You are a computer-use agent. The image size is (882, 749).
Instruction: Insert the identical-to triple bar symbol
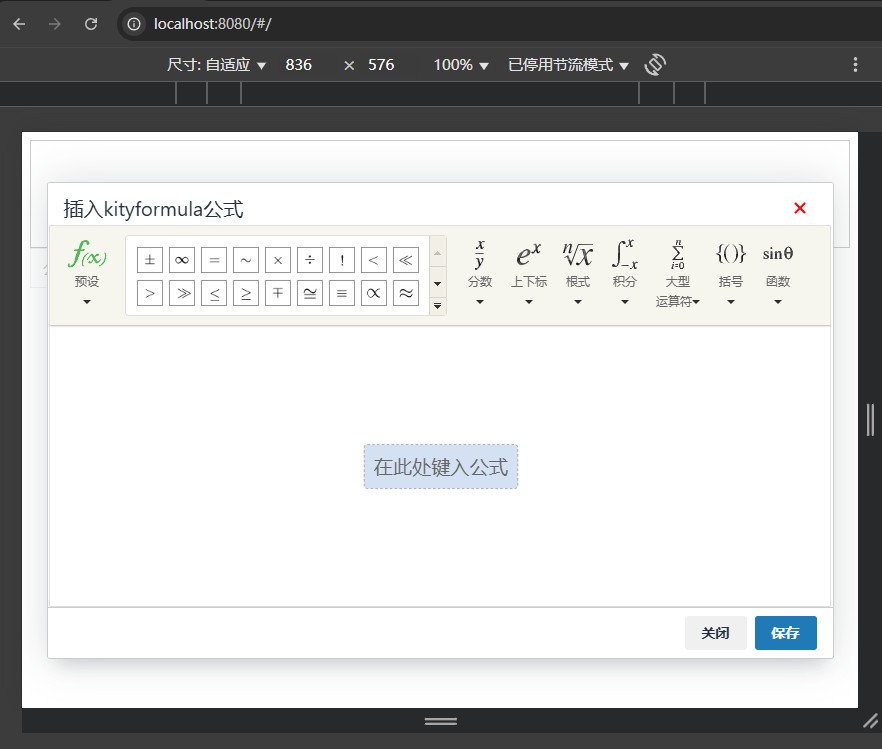coord(342,293)
